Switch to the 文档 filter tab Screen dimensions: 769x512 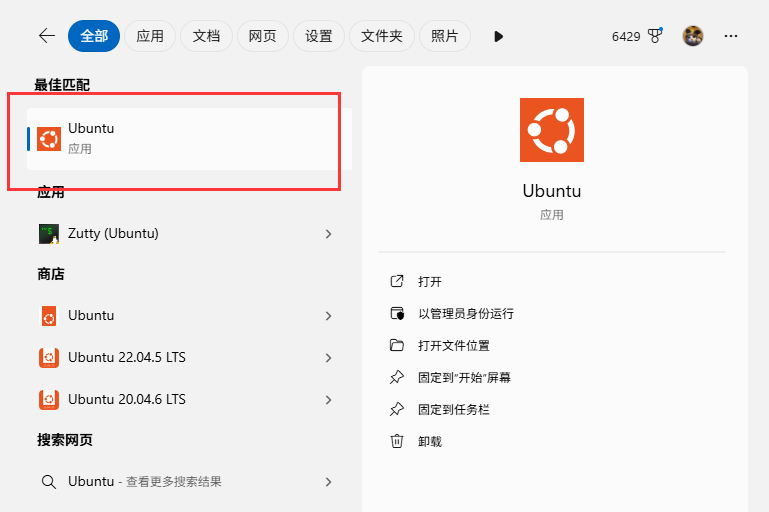point(206,36)
